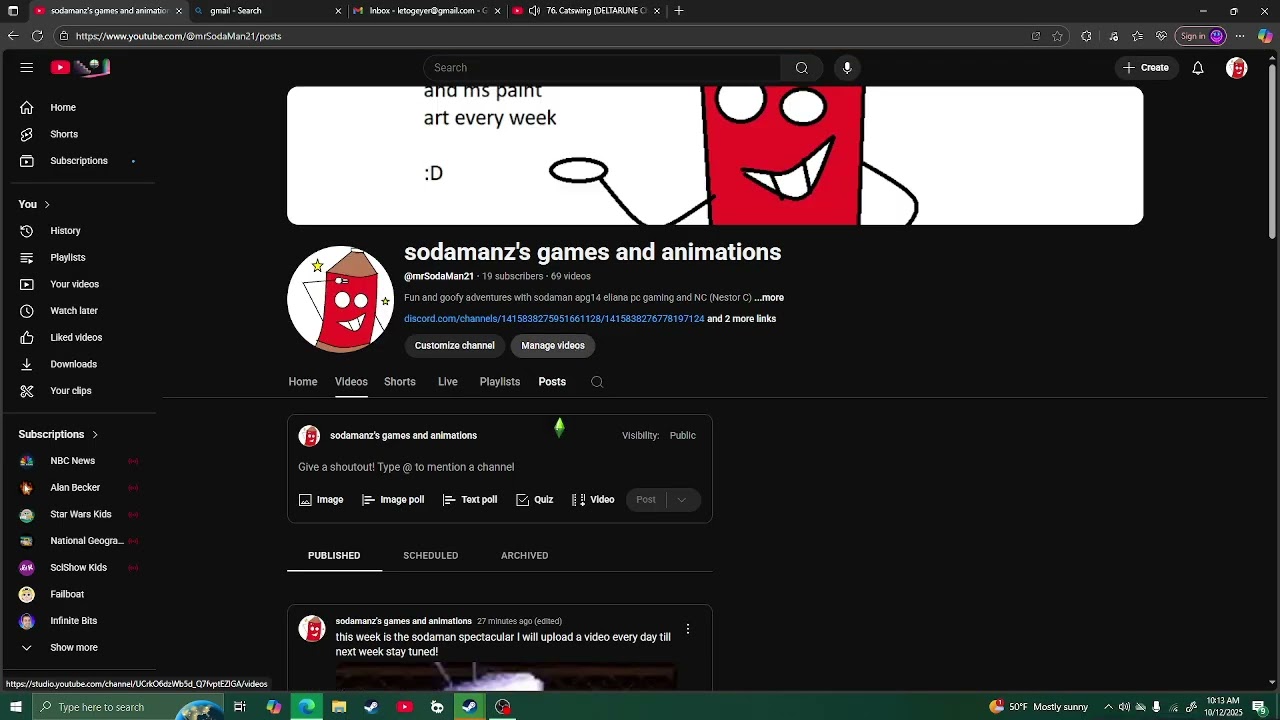Create a Quiz post
The height and width of the screenshot is (720, 1280).
click(535, 500)
